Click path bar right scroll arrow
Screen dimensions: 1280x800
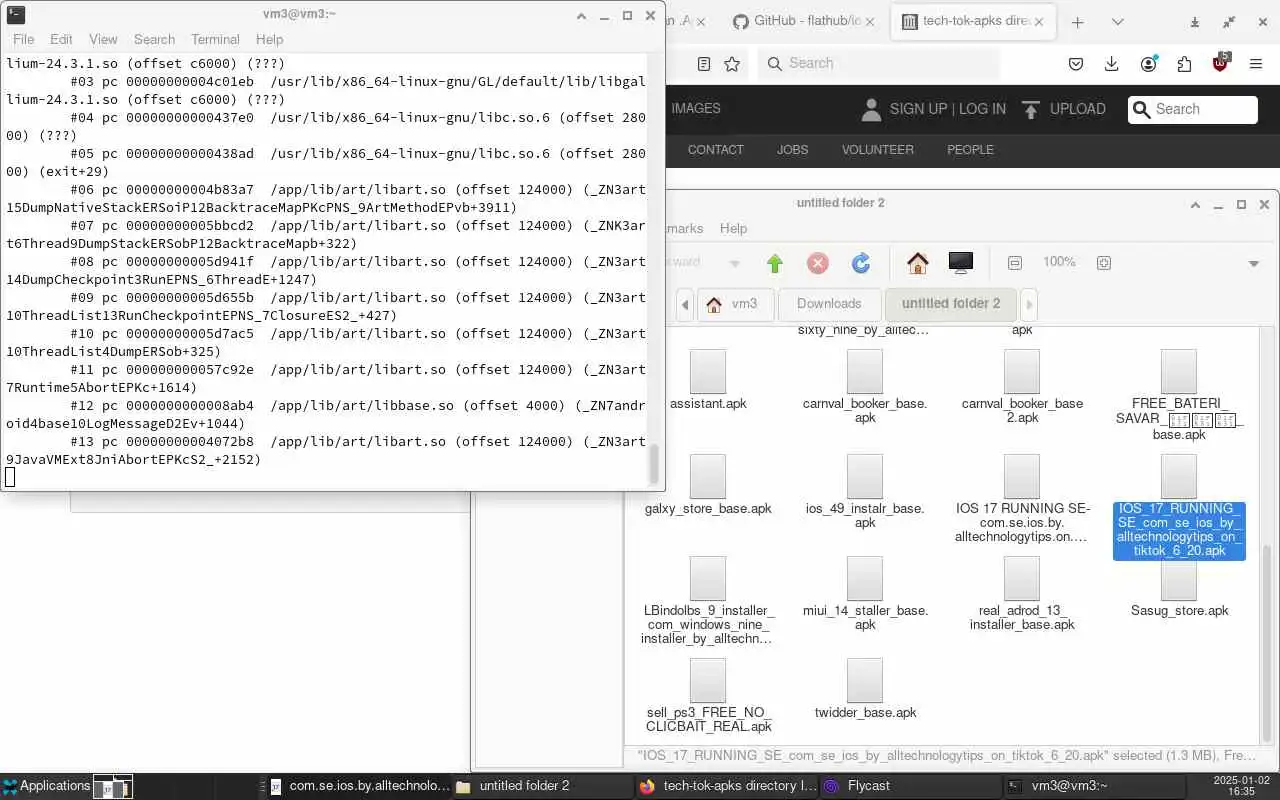click(1029, 304)
